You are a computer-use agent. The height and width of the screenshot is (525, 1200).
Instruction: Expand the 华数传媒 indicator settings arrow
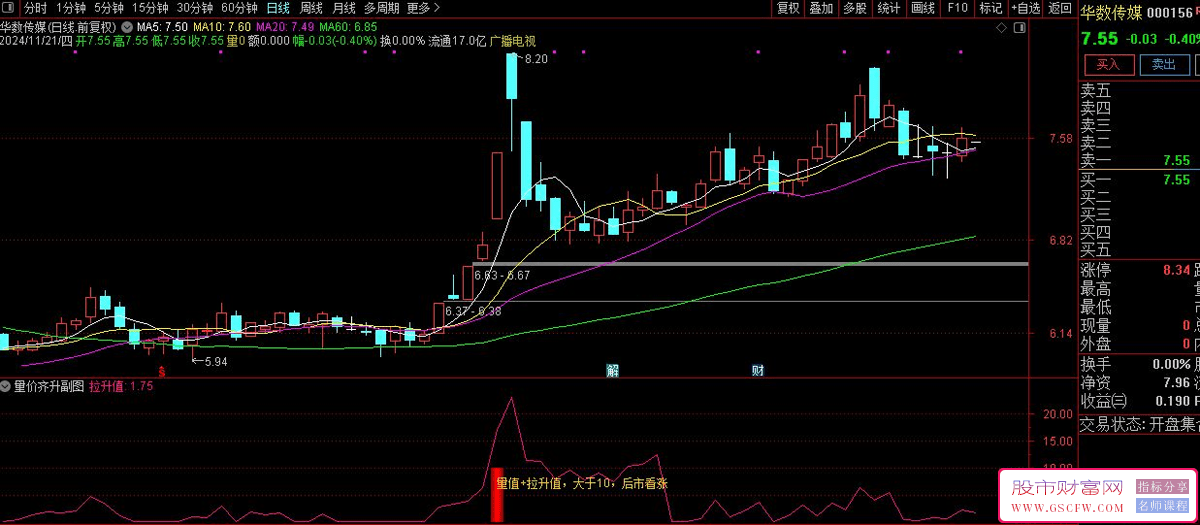(x=126, y=26)
